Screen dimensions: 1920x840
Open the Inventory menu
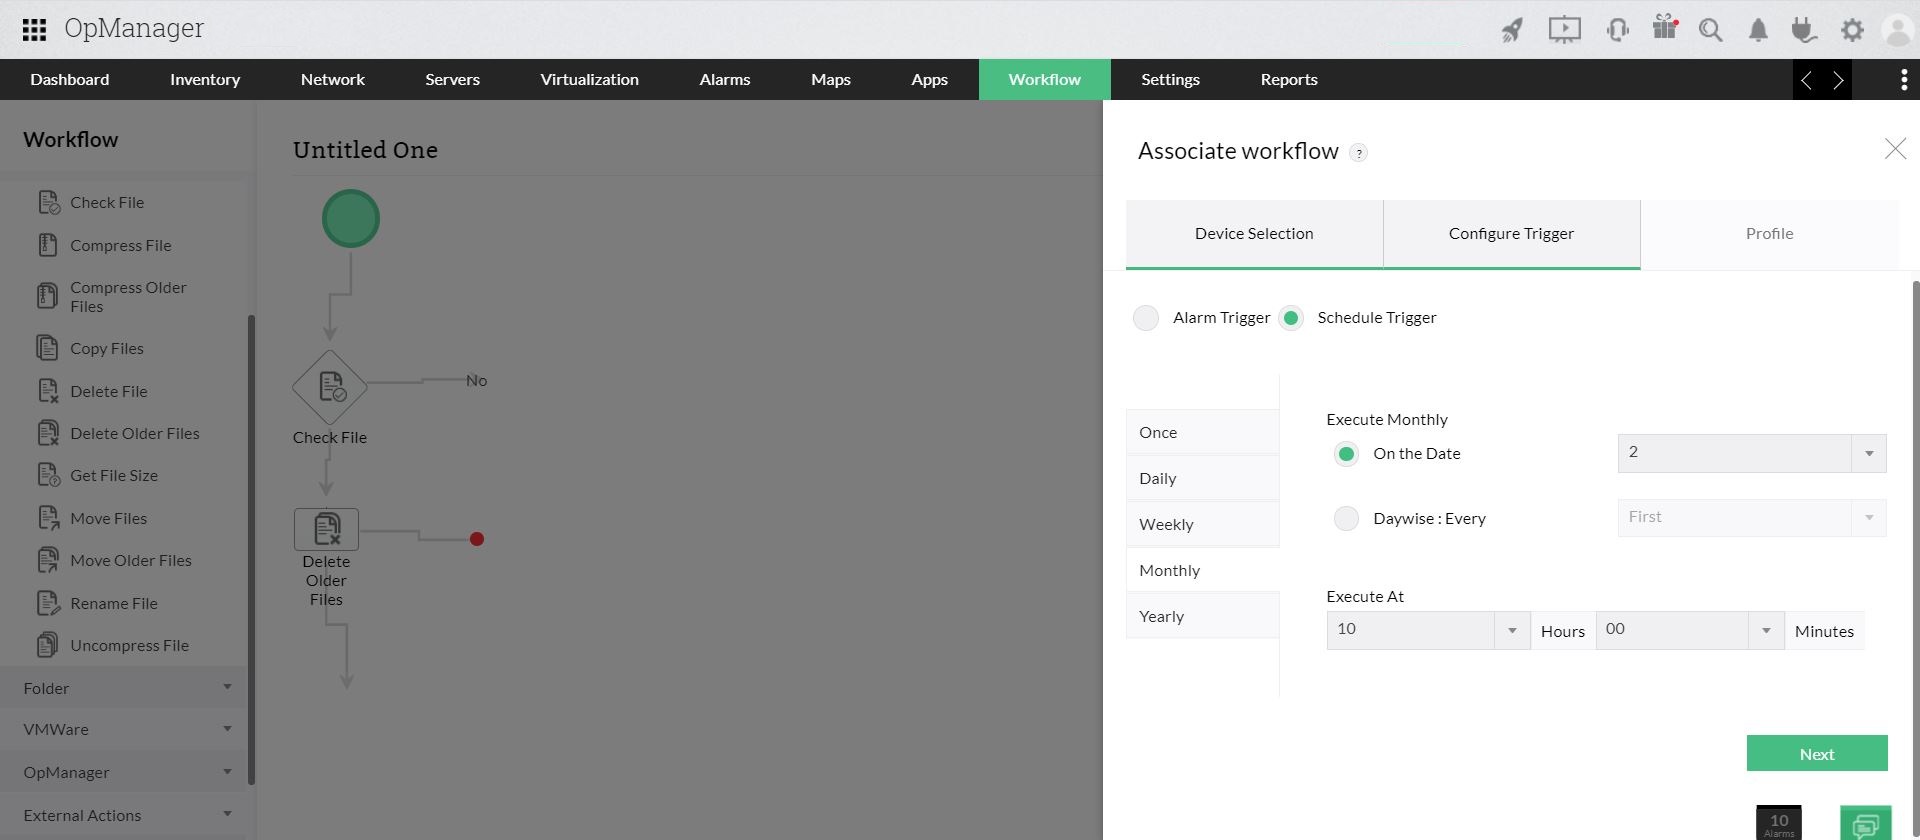[x=205, y=80]
